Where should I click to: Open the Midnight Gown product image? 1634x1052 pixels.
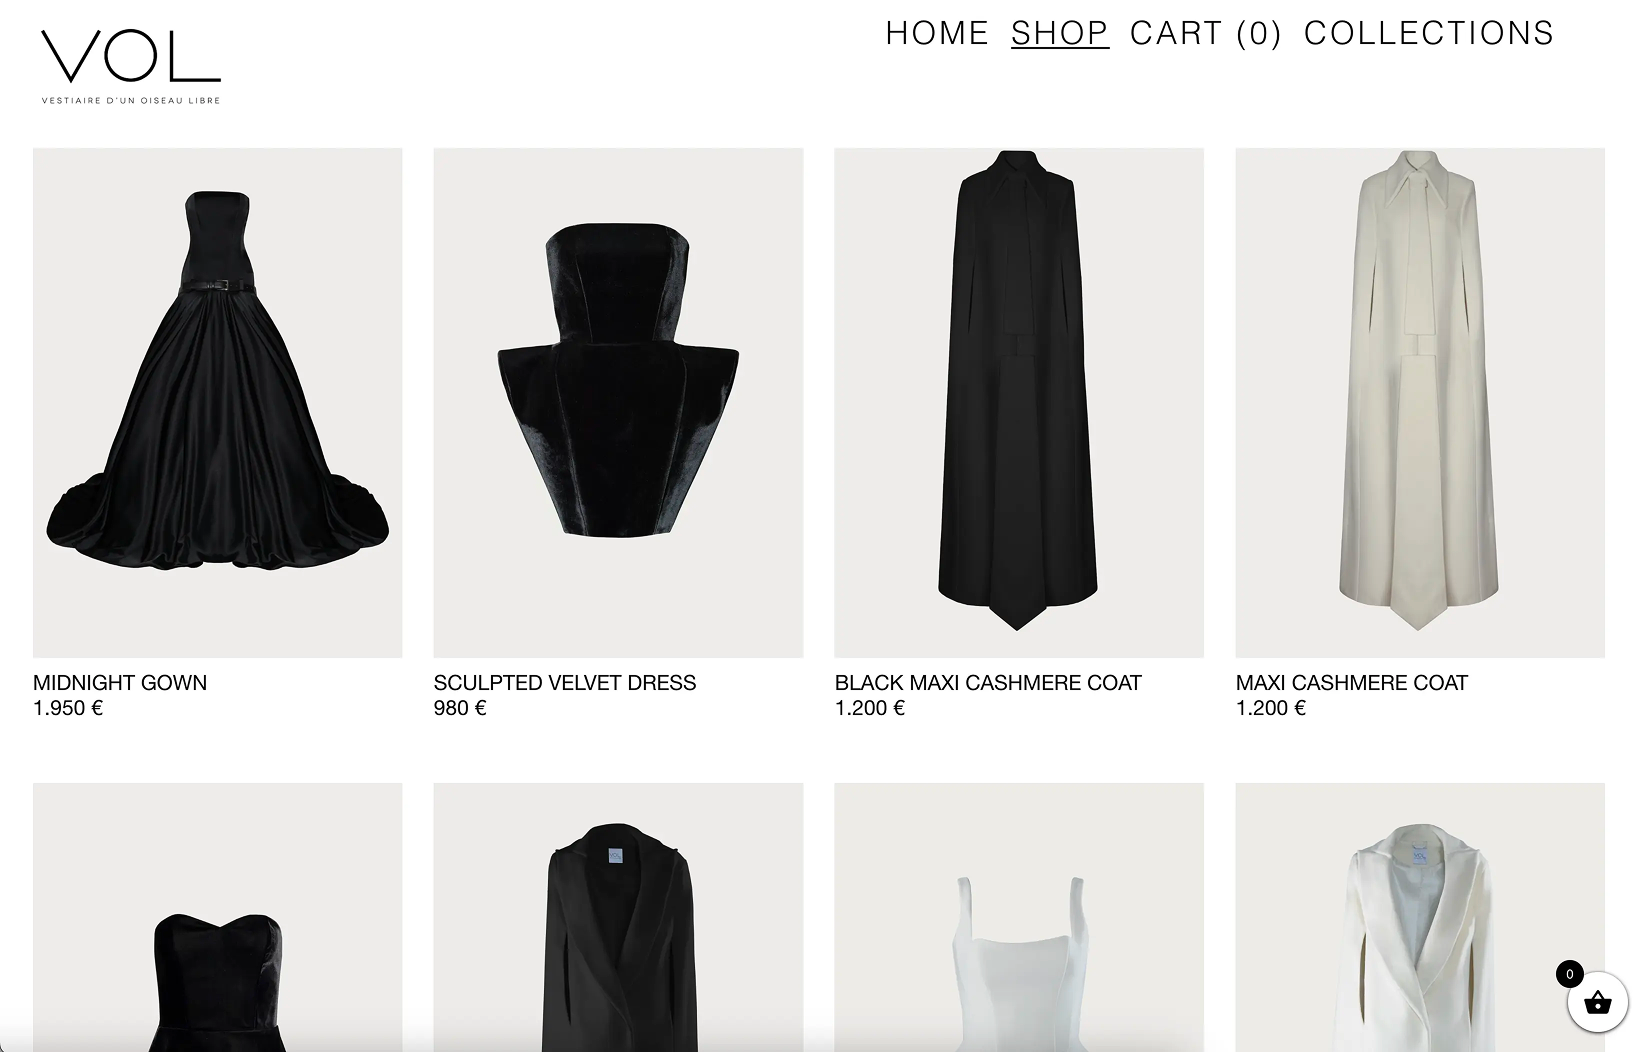coord(218,403)
